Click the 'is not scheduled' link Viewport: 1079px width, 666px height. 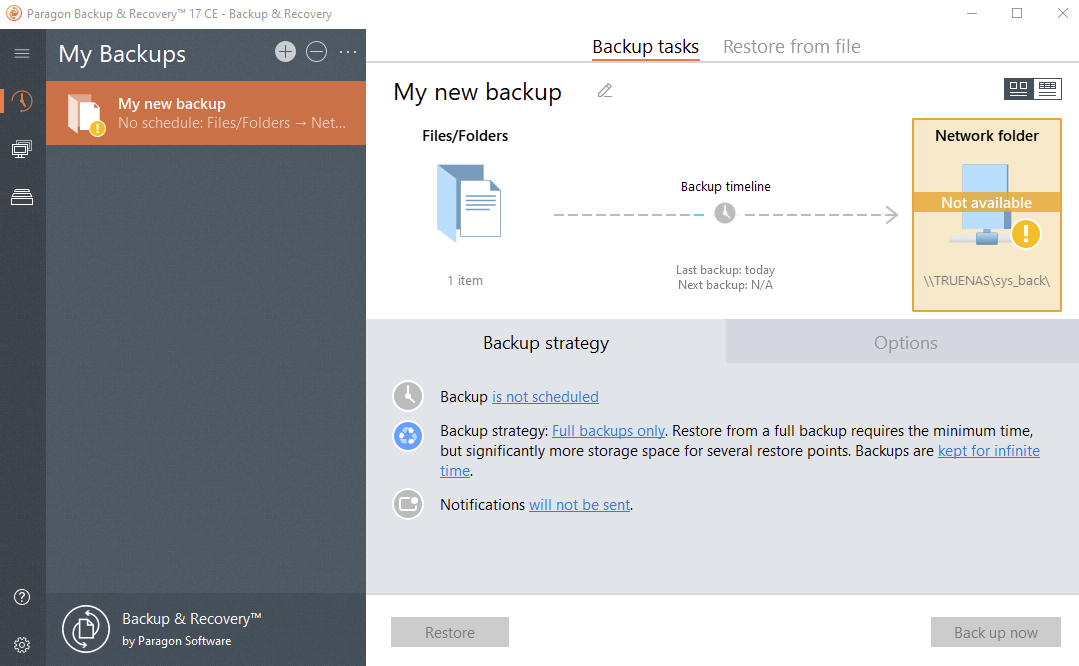pos(545,397)
